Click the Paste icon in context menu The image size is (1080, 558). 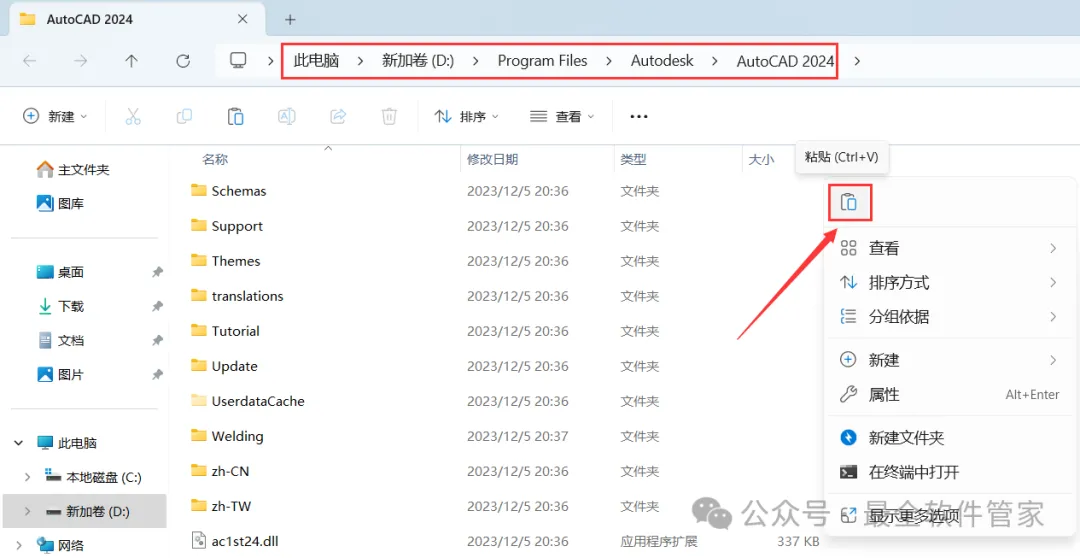click(x=849, y=203)
